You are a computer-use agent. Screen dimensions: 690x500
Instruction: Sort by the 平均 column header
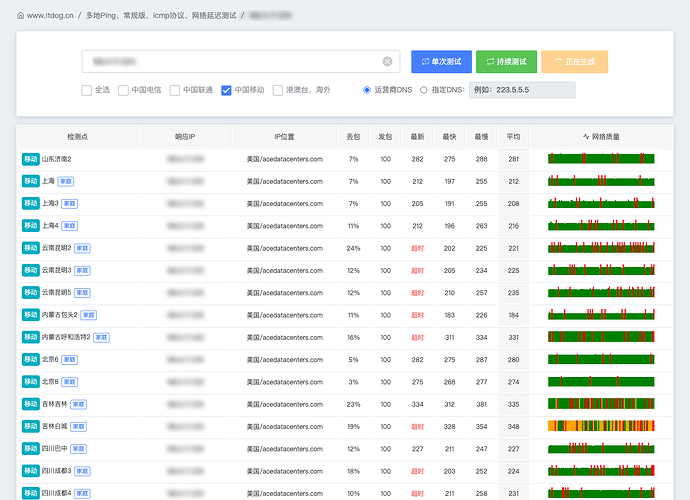[514, 137]
